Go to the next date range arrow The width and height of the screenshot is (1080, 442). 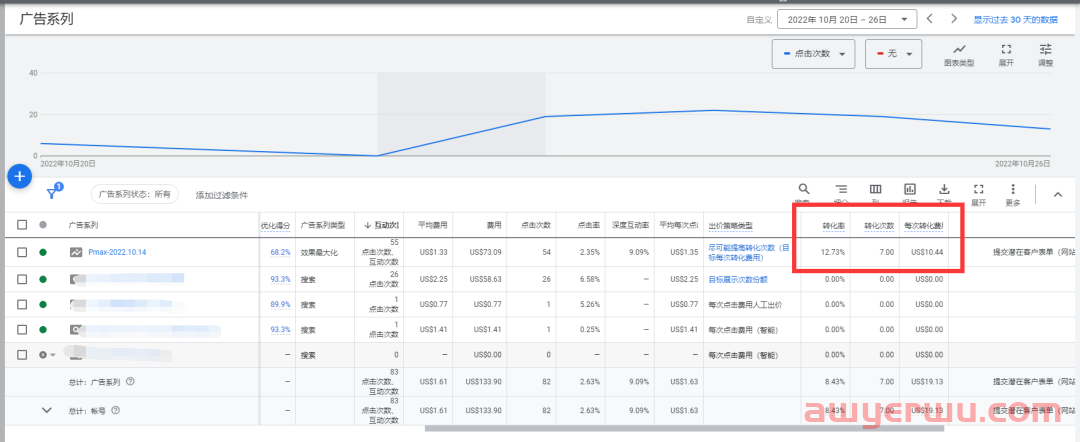click(954, 19)
